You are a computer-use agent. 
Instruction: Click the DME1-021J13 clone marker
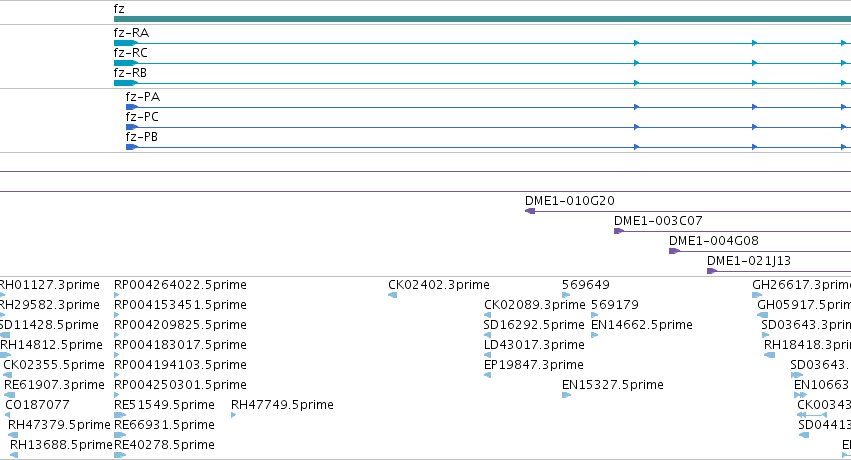[x=712, y=271]
